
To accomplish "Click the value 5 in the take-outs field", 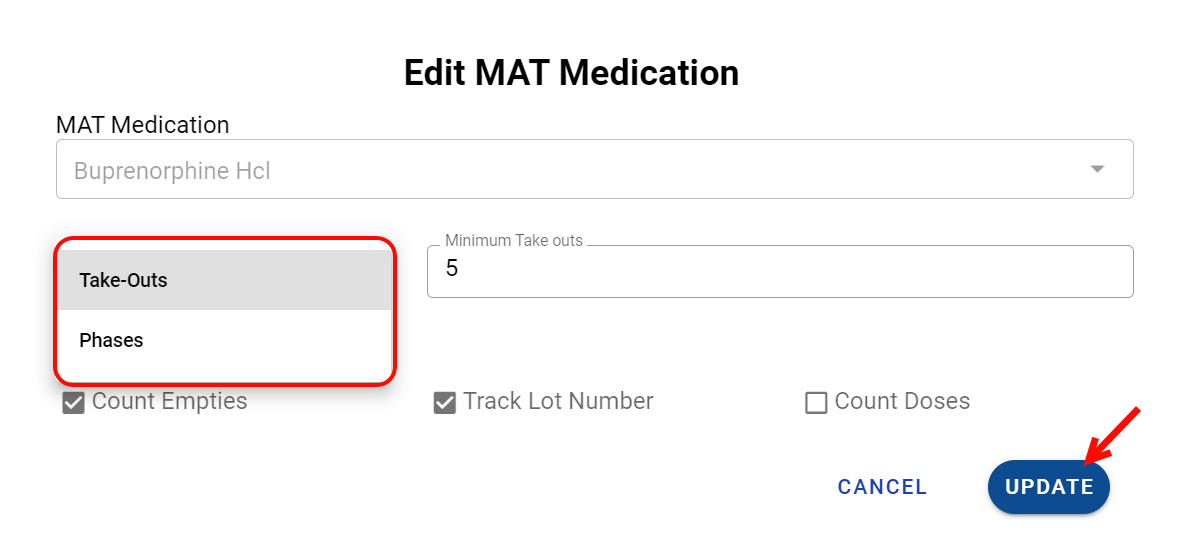I will (x=452, y=270).
